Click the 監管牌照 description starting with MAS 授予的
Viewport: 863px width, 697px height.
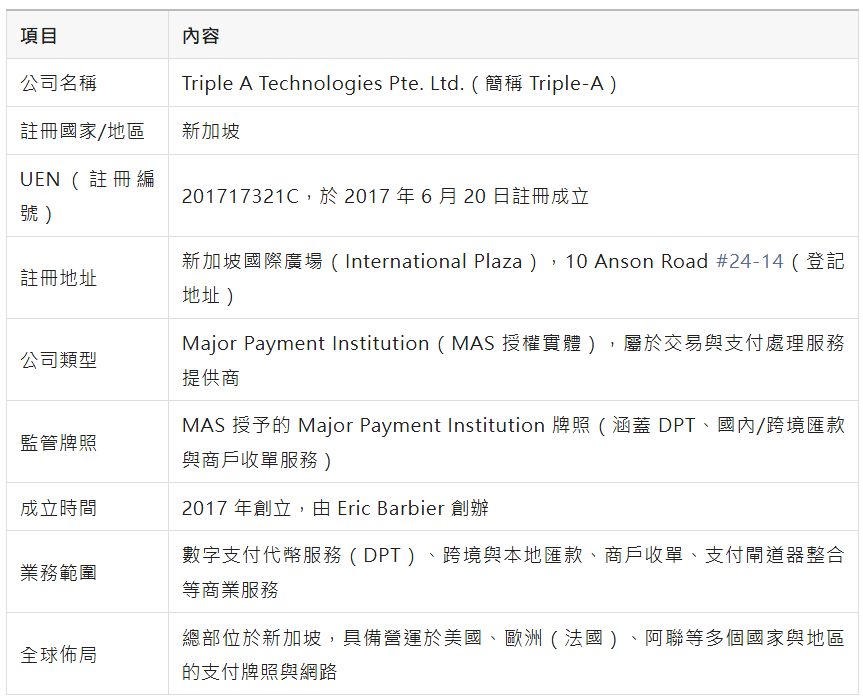pyautogui.click(x=512, y=426)
